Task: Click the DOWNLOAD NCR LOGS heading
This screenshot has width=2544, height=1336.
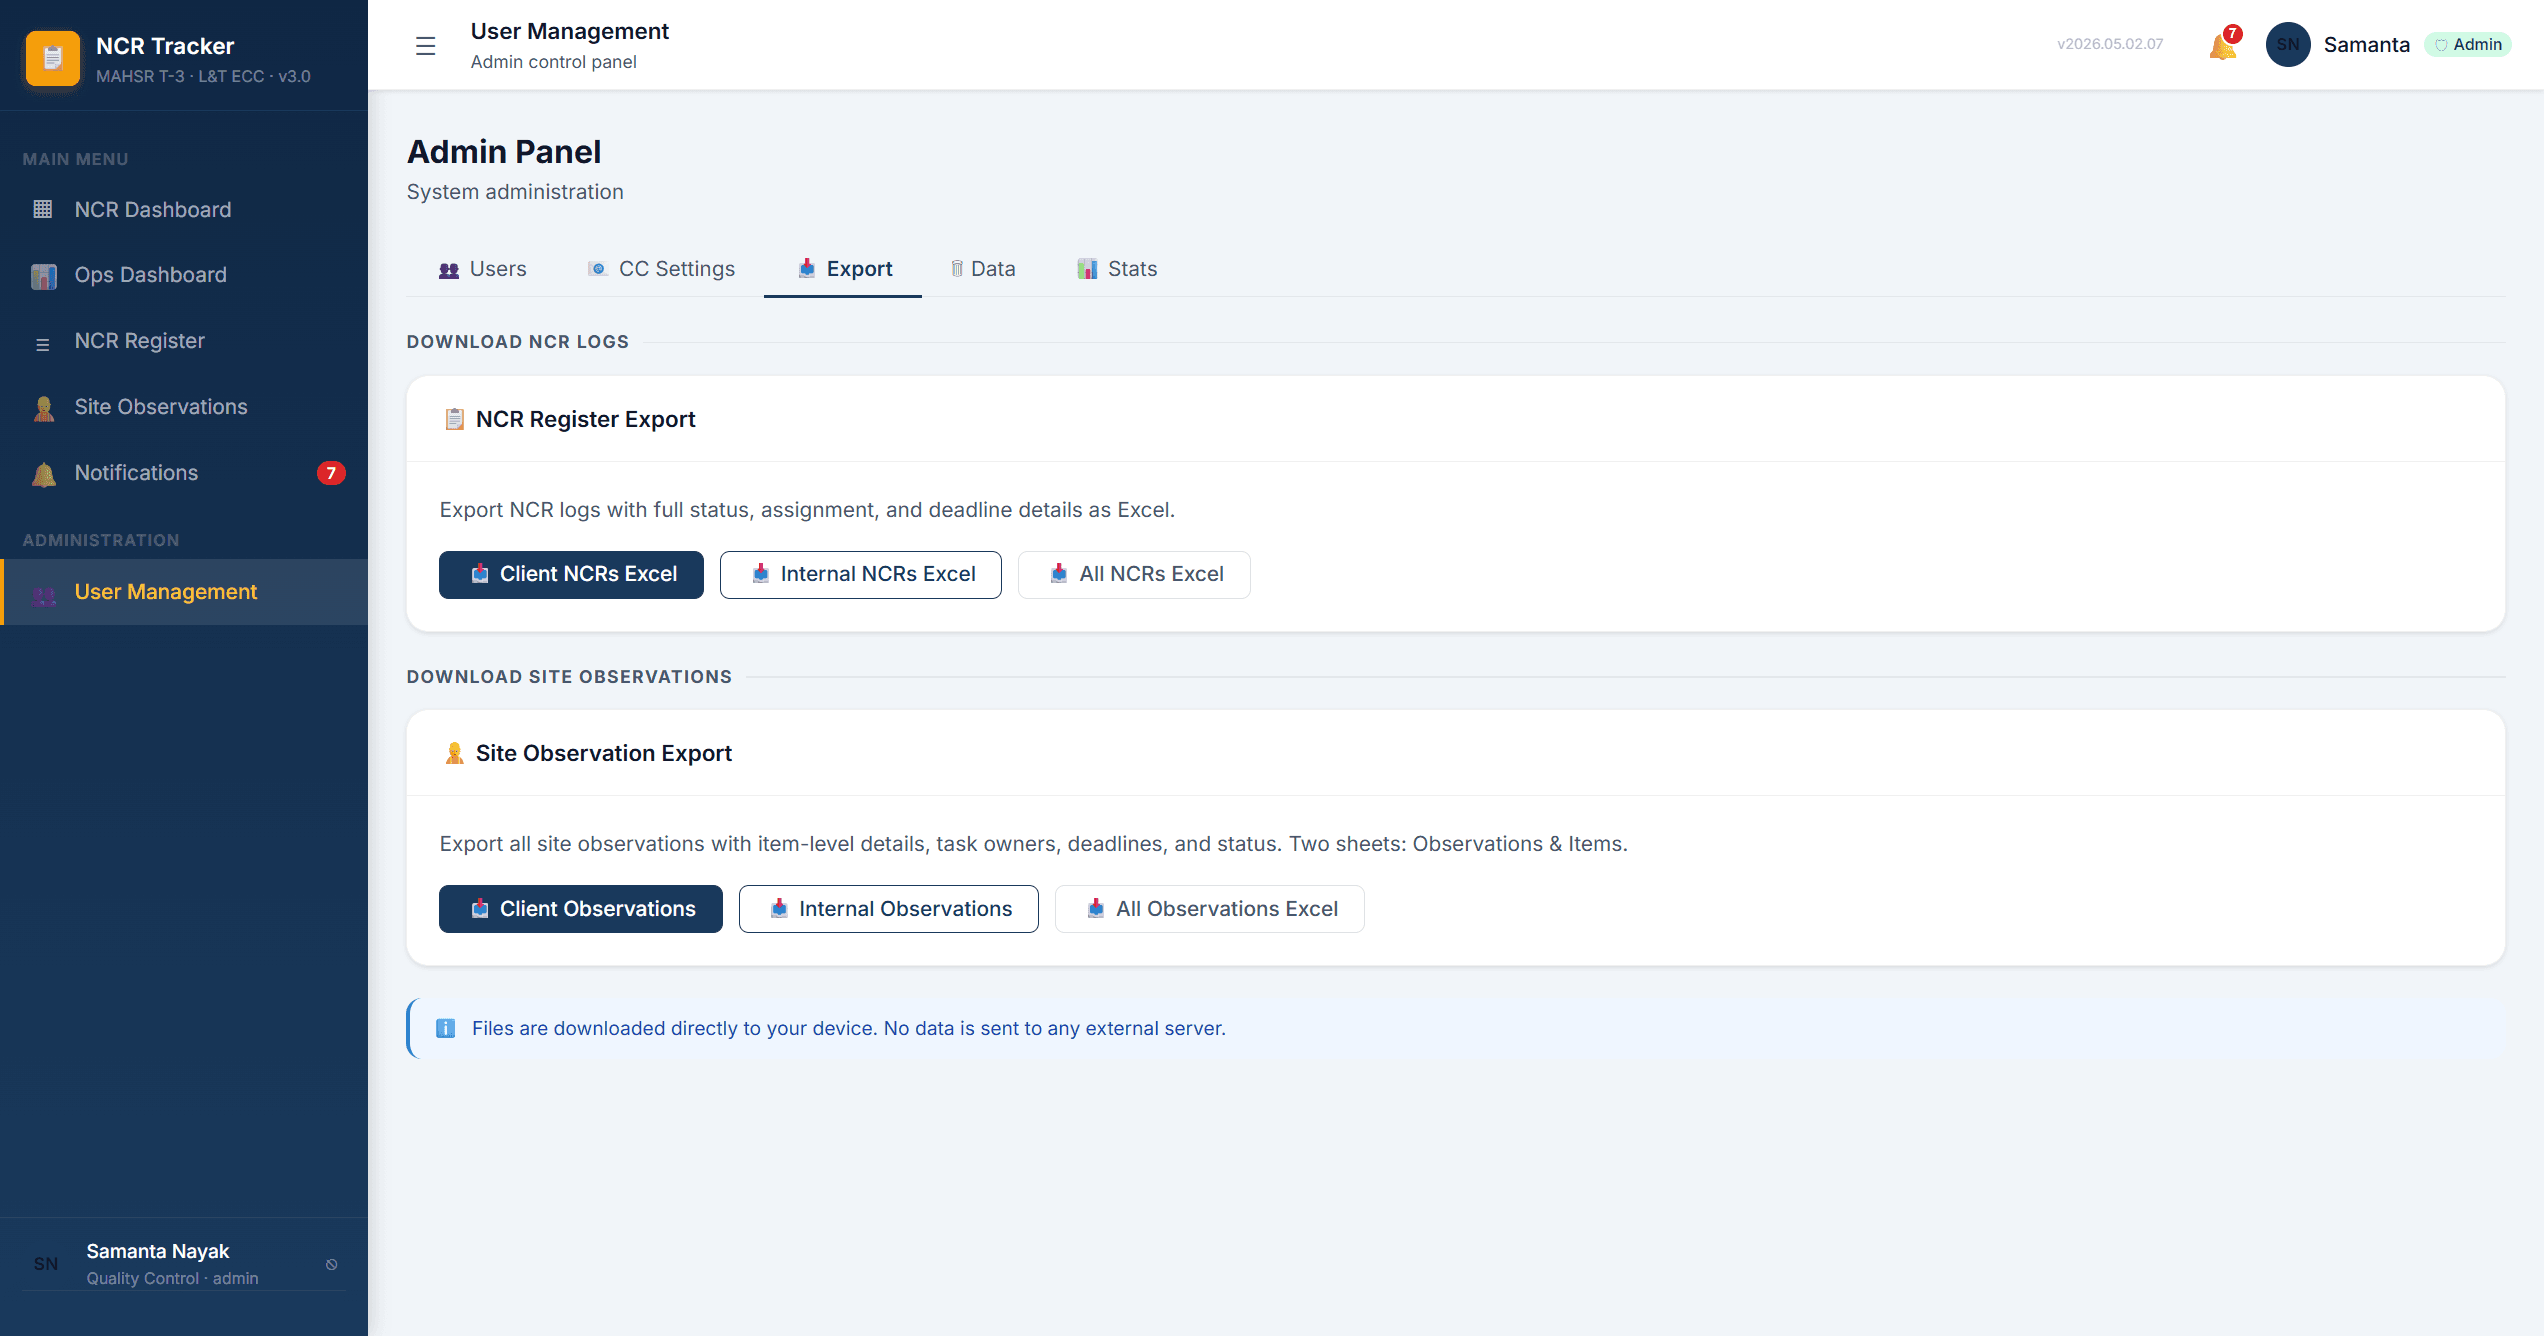Action: point(518,342)
